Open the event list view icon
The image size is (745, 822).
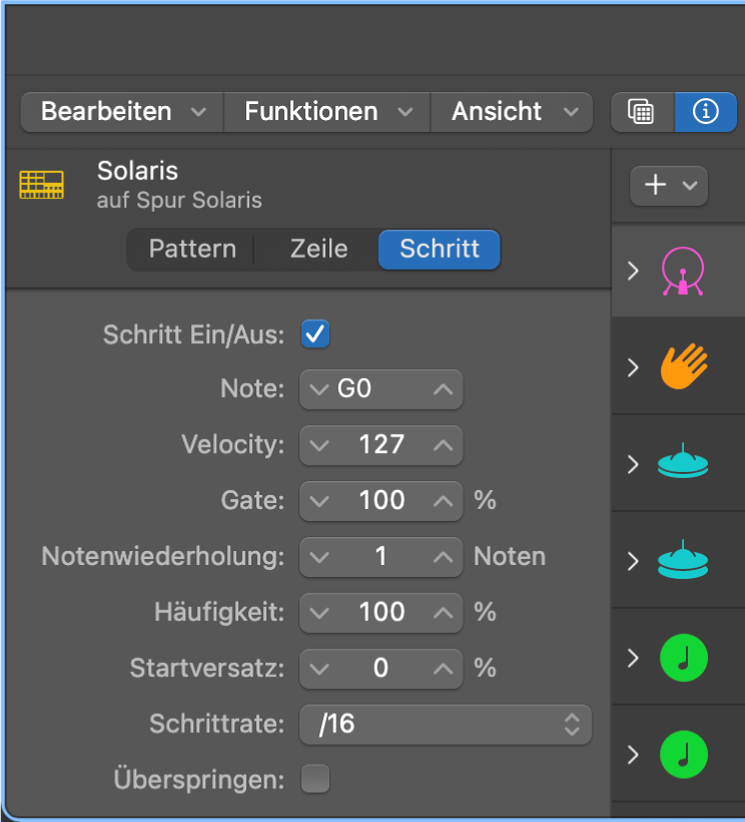click(641, 112)
